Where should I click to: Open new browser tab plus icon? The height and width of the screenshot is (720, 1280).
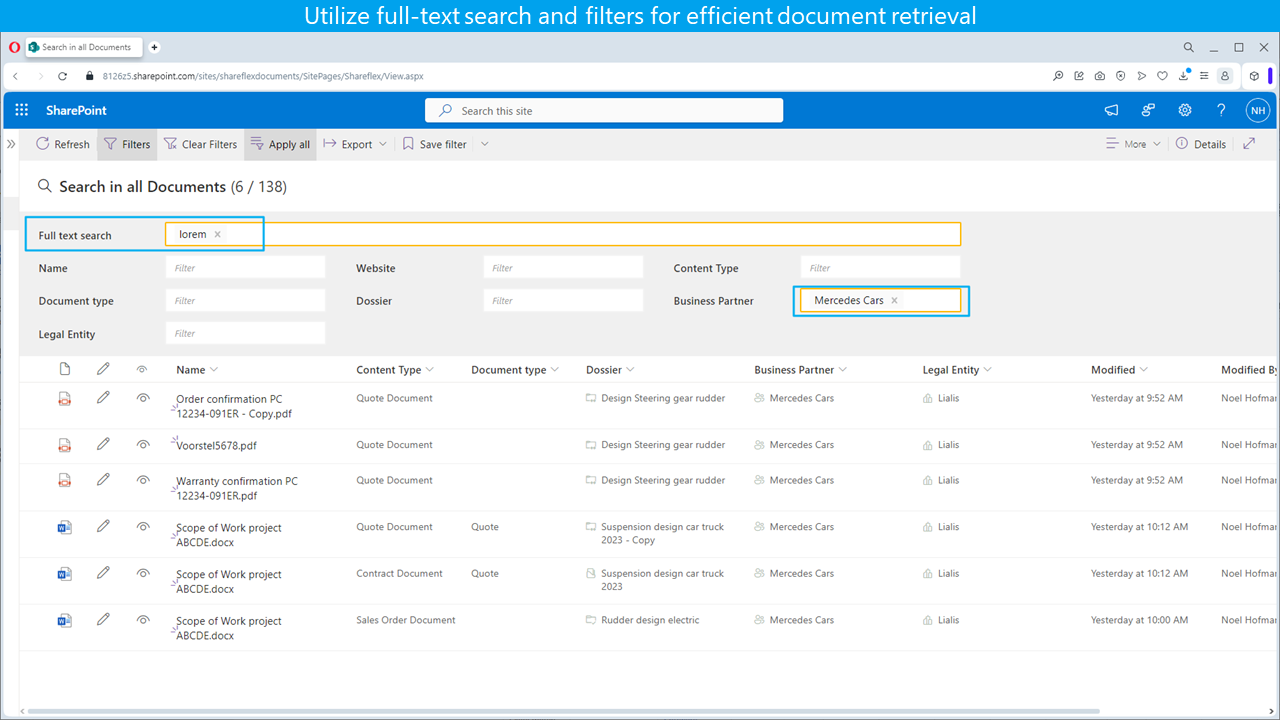(x=155, y=47)
